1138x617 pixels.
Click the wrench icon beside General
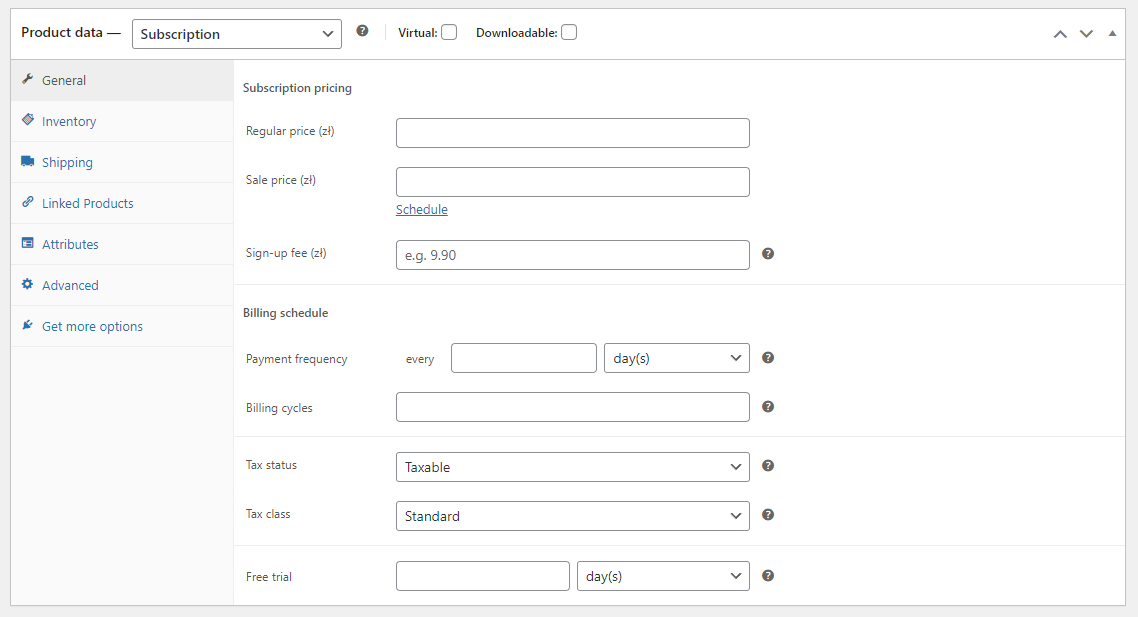coord(28,79)
